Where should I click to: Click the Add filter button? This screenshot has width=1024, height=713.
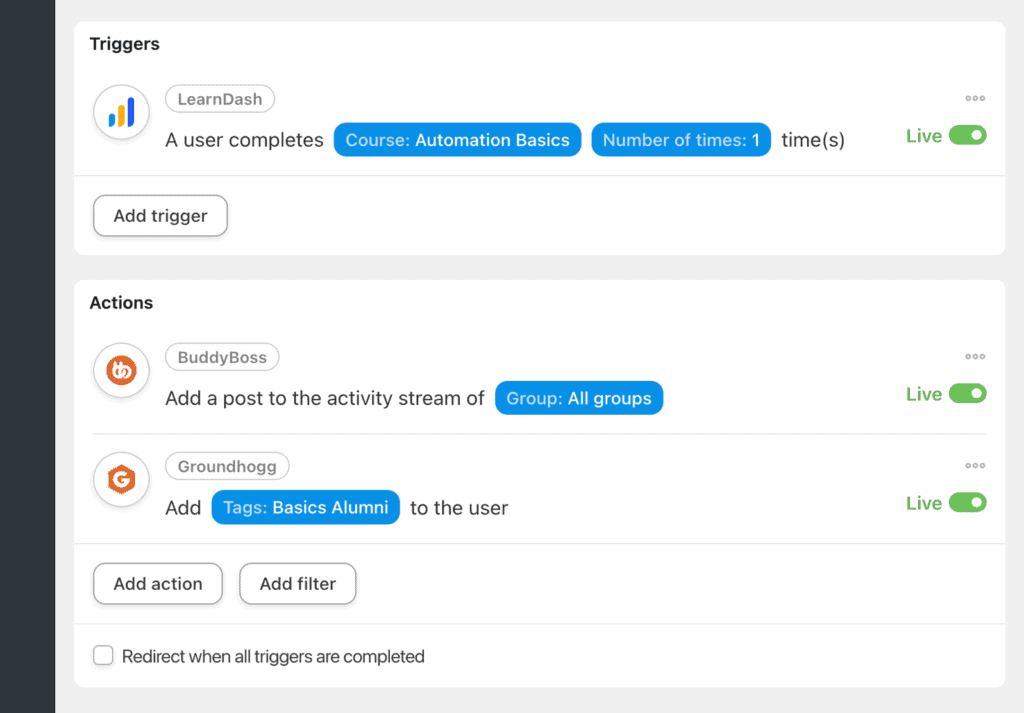(297, 583)
